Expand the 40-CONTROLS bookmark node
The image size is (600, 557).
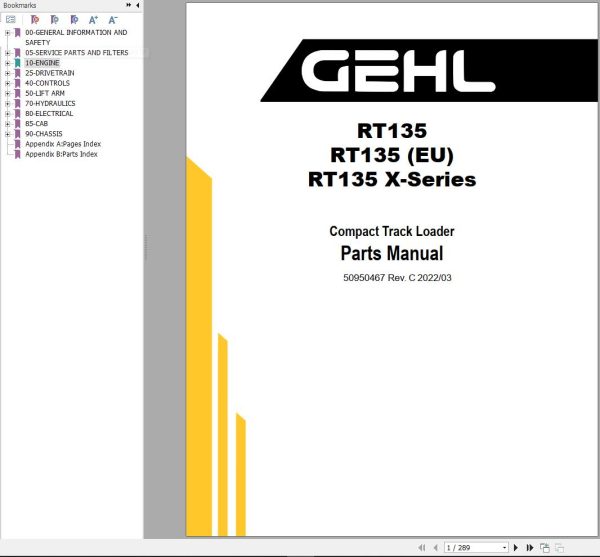7,83
